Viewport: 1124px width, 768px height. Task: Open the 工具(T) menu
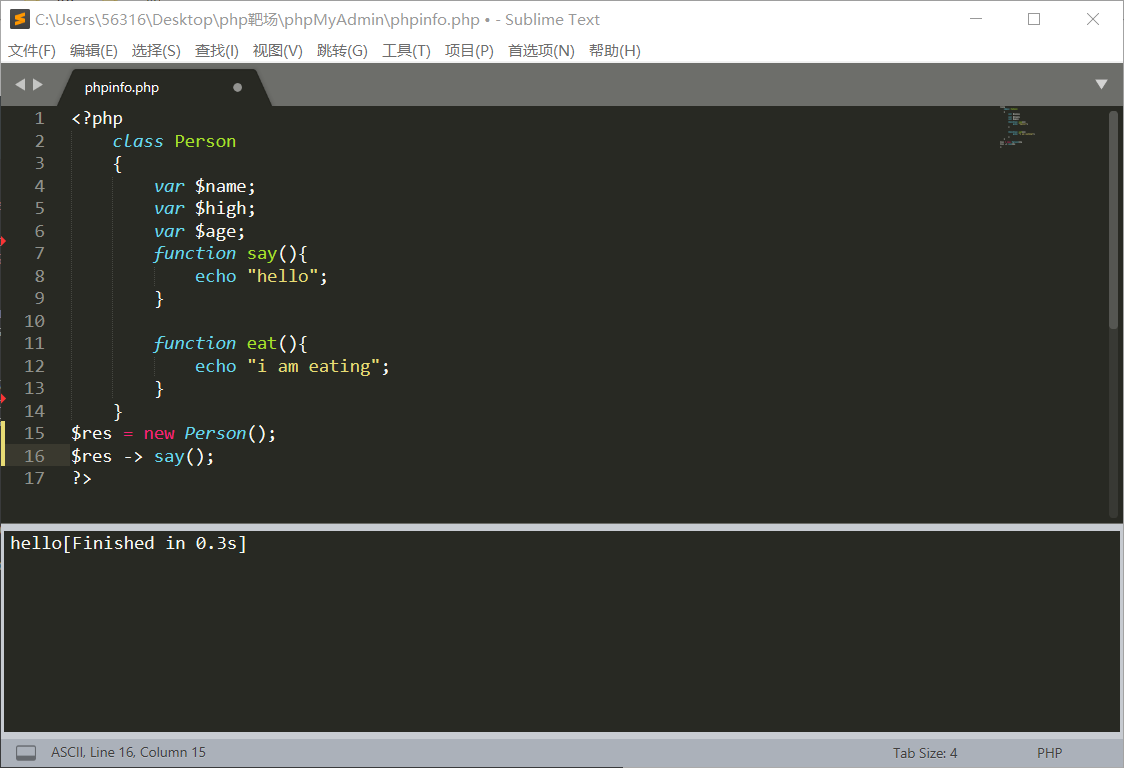(406, 51)
